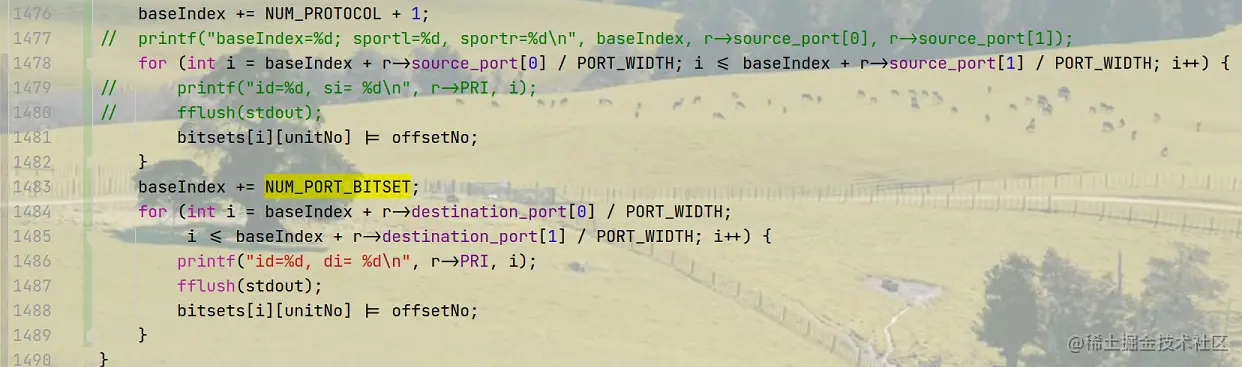This screenshot has width=1242, height=367.
Task: Select the highlighted NUM_PORT_BITSET identifier
Action: pos(337,187)
